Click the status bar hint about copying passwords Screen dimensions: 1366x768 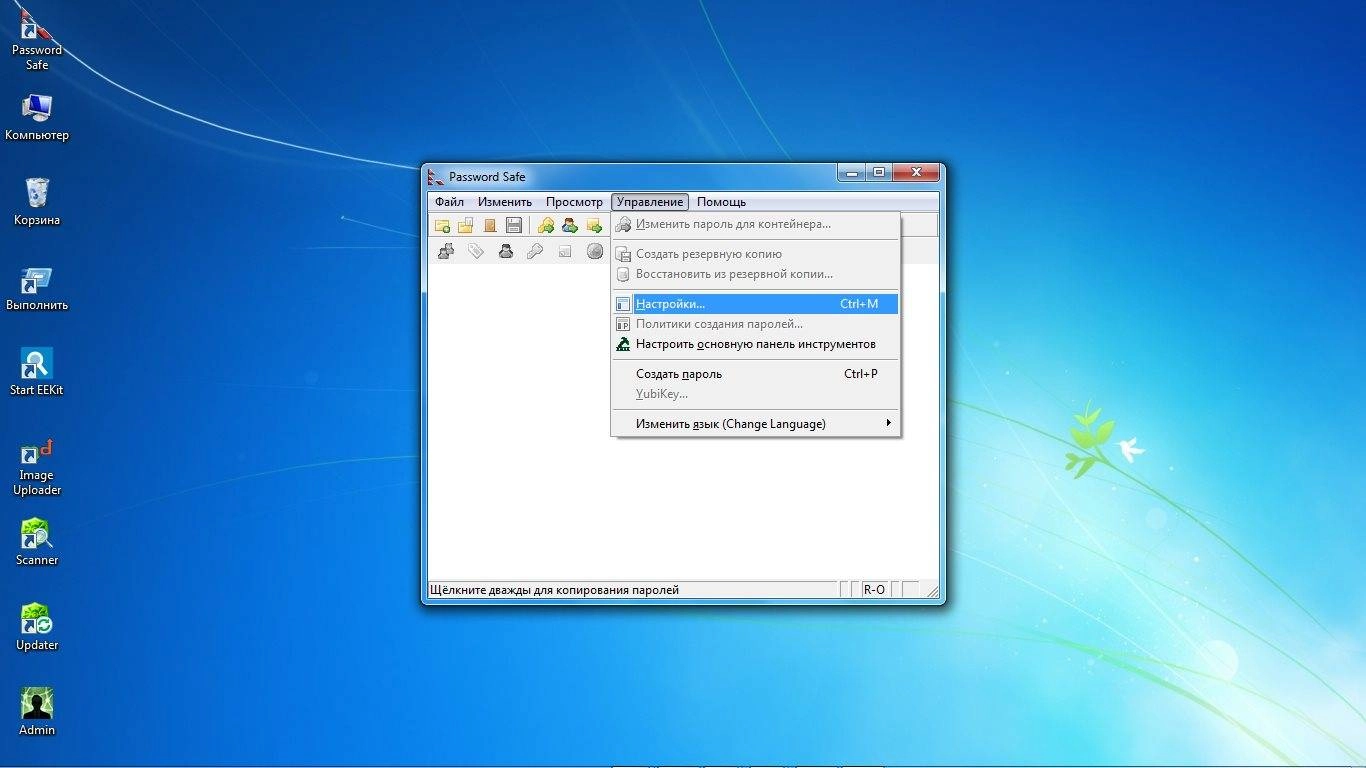[554, 590]
